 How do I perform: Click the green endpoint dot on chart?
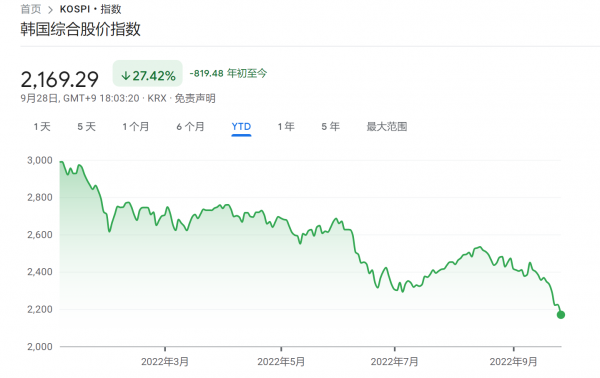click(x=561, y=315)
